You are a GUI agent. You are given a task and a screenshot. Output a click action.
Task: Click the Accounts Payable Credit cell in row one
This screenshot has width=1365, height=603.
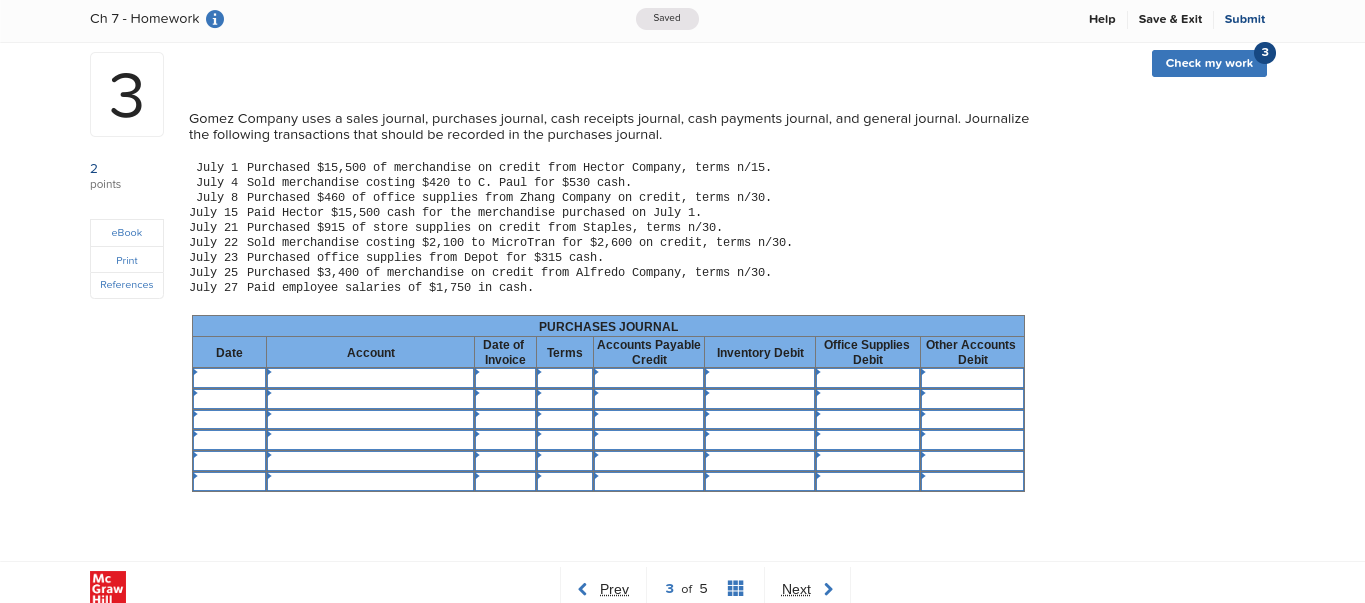point(648,378)
